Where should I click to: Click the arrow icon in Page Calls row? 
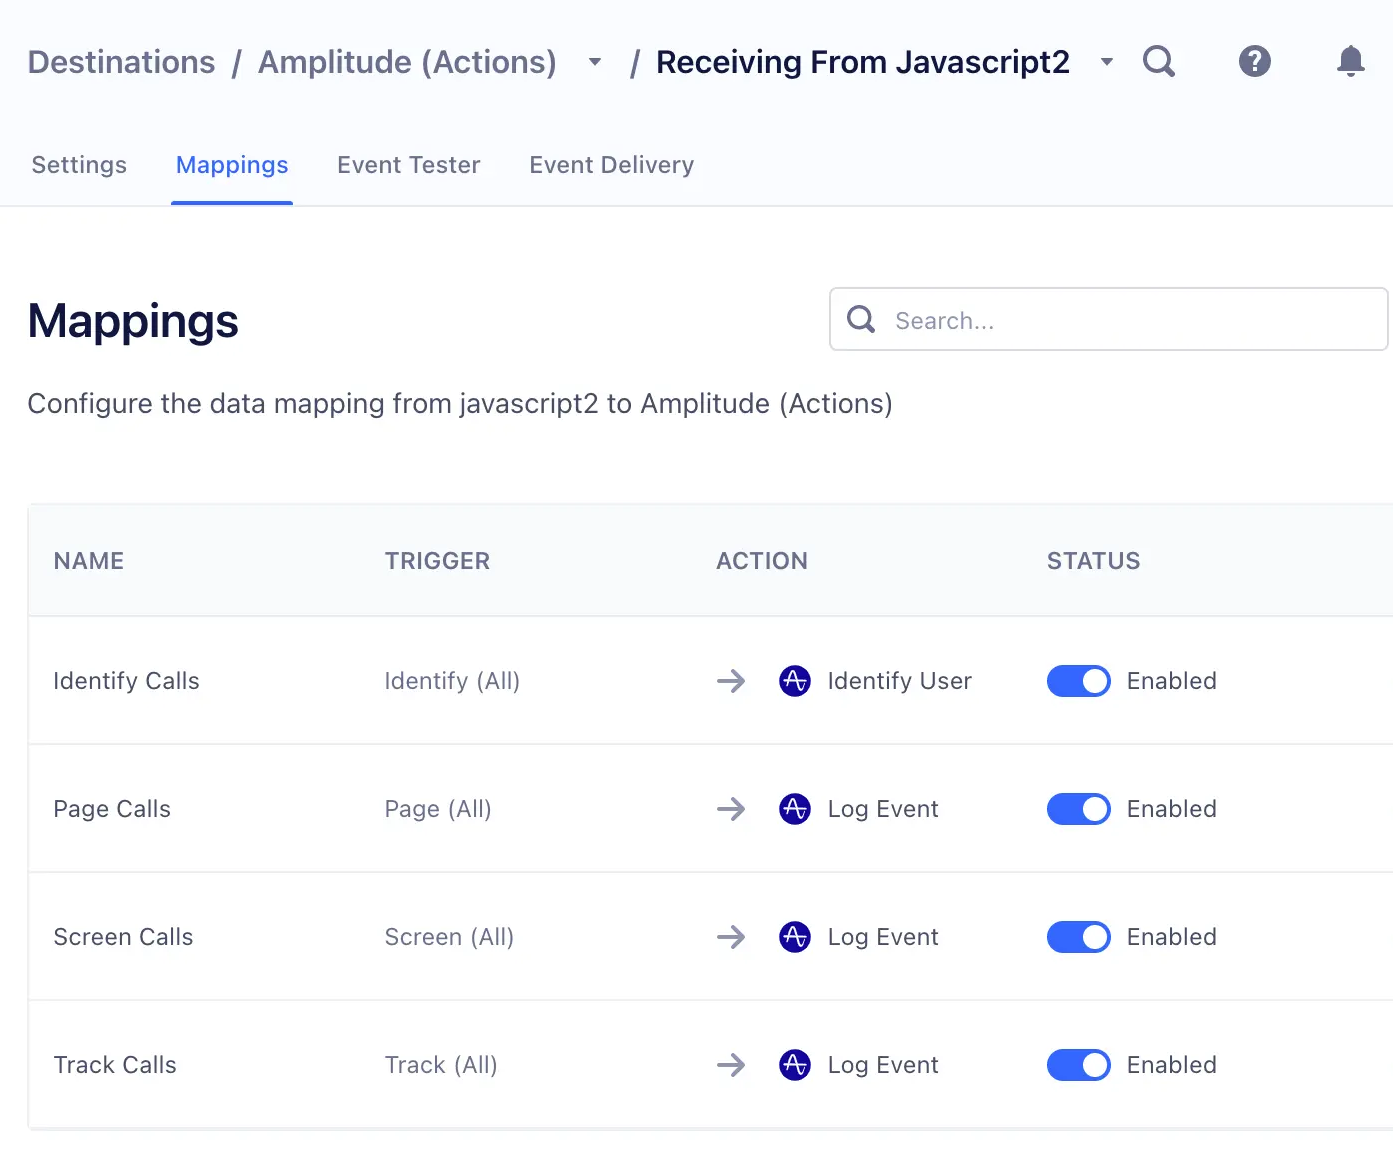click(732, 809)
